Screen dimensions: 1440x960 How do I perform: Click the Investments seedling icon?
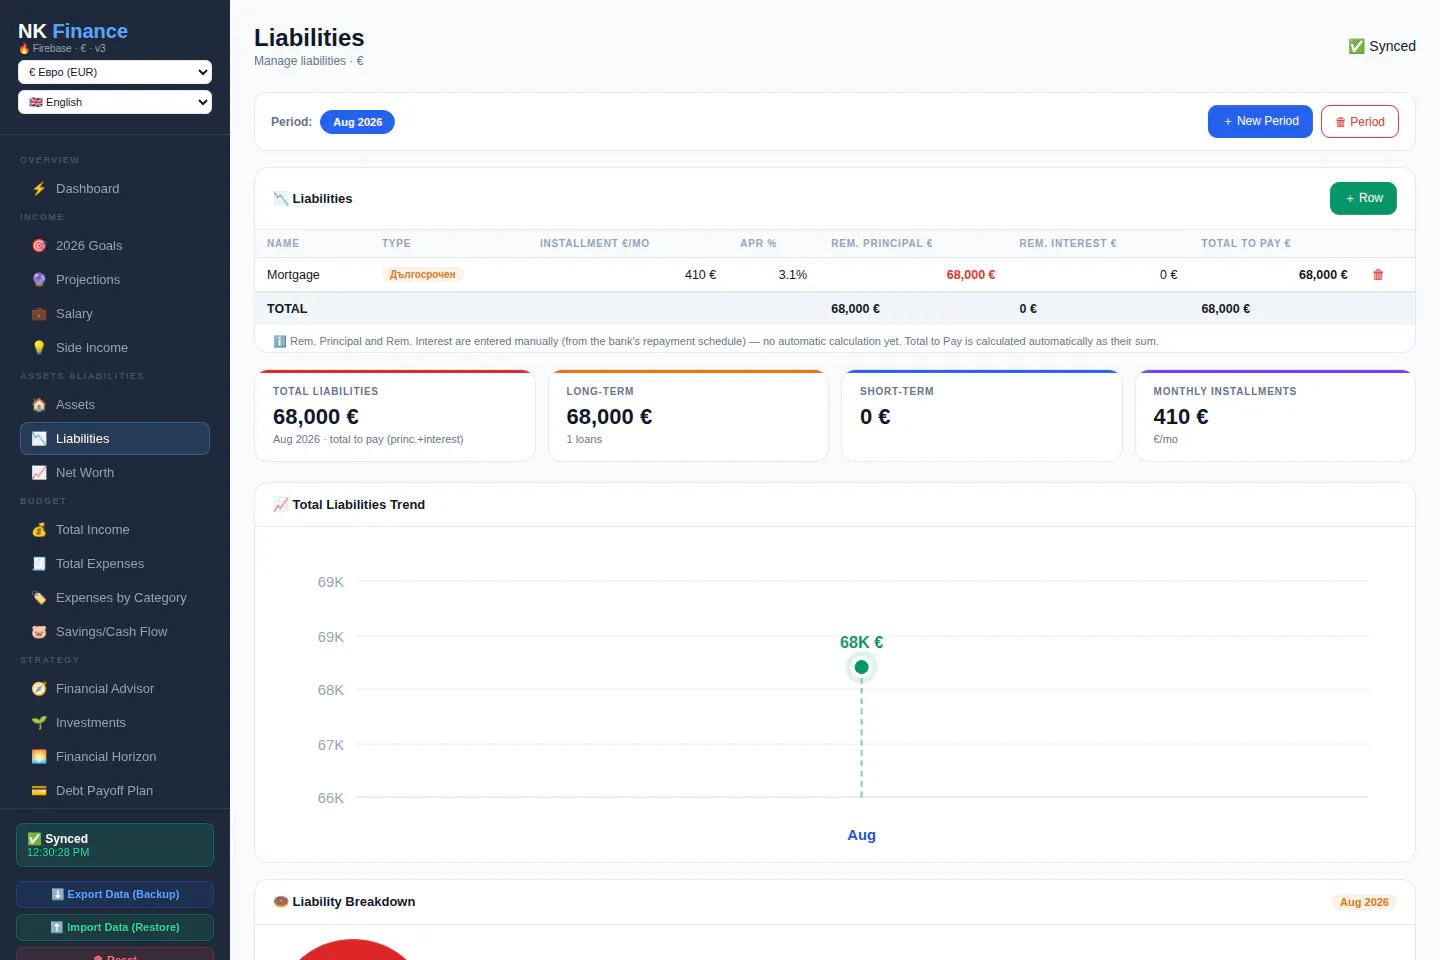click(39, 723)
